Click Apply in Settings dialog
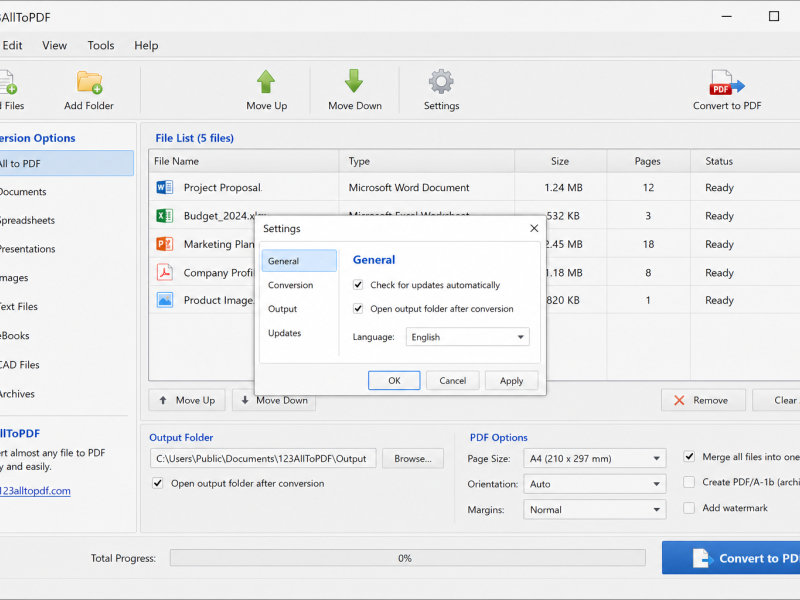 (511, 380)
